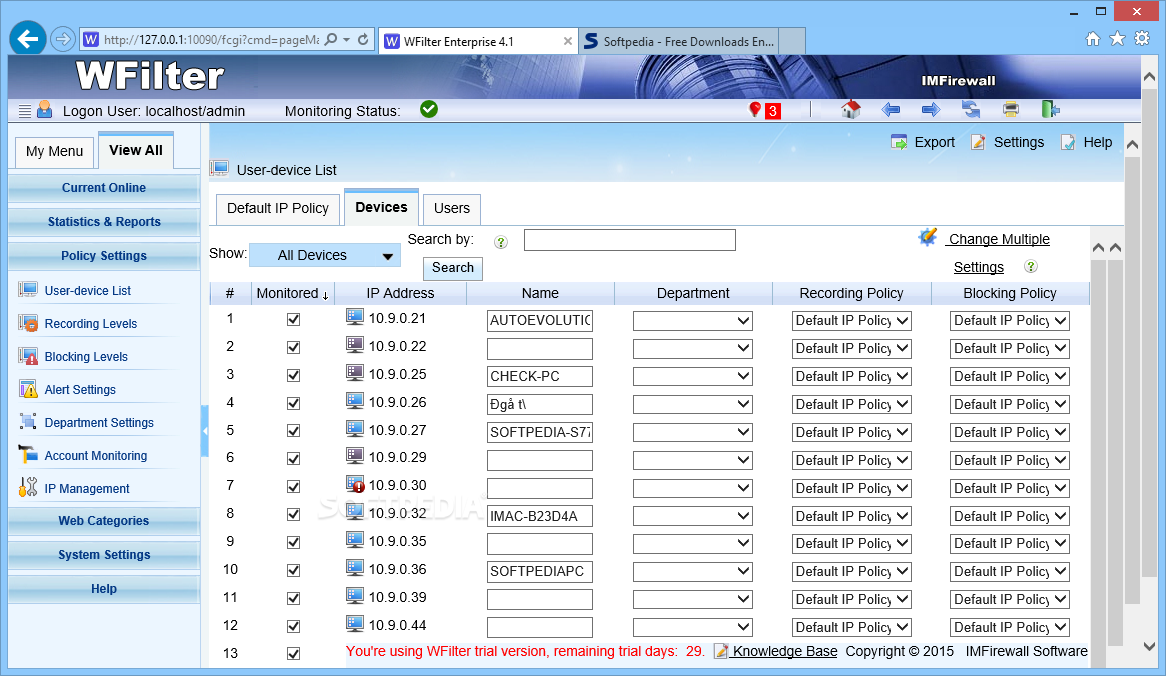Open Blocking Policy dropdown for 10.9.0.32
This screenshot has height=676, width=1166.
1009,516
